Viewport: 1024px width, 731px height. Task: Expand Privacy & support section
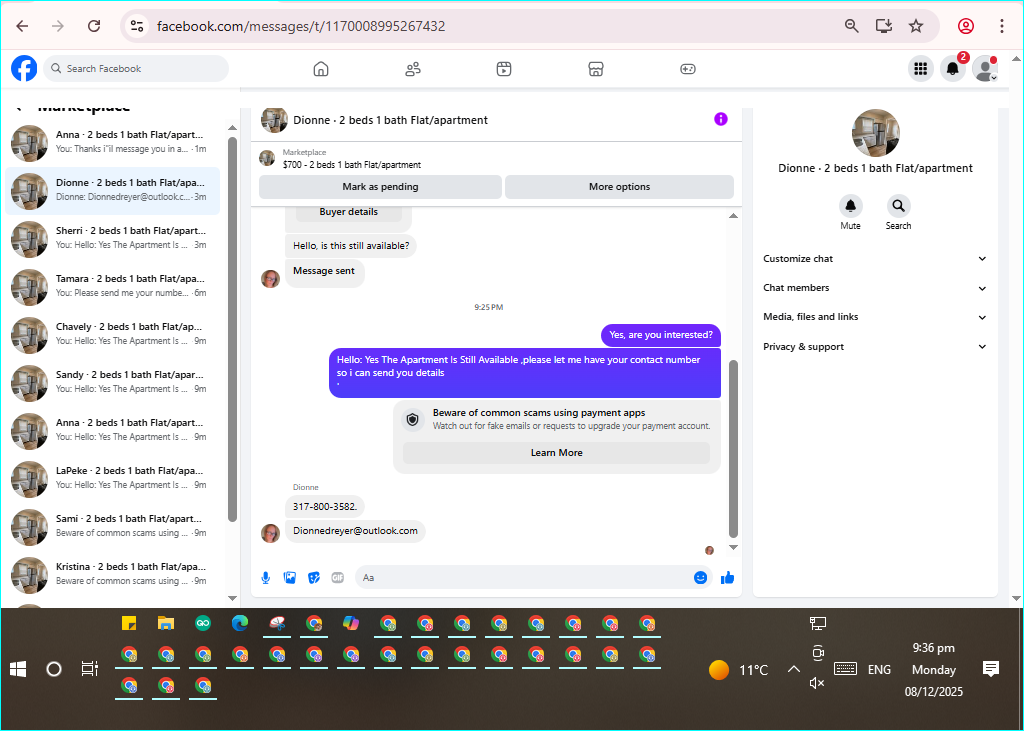point(874,347)
